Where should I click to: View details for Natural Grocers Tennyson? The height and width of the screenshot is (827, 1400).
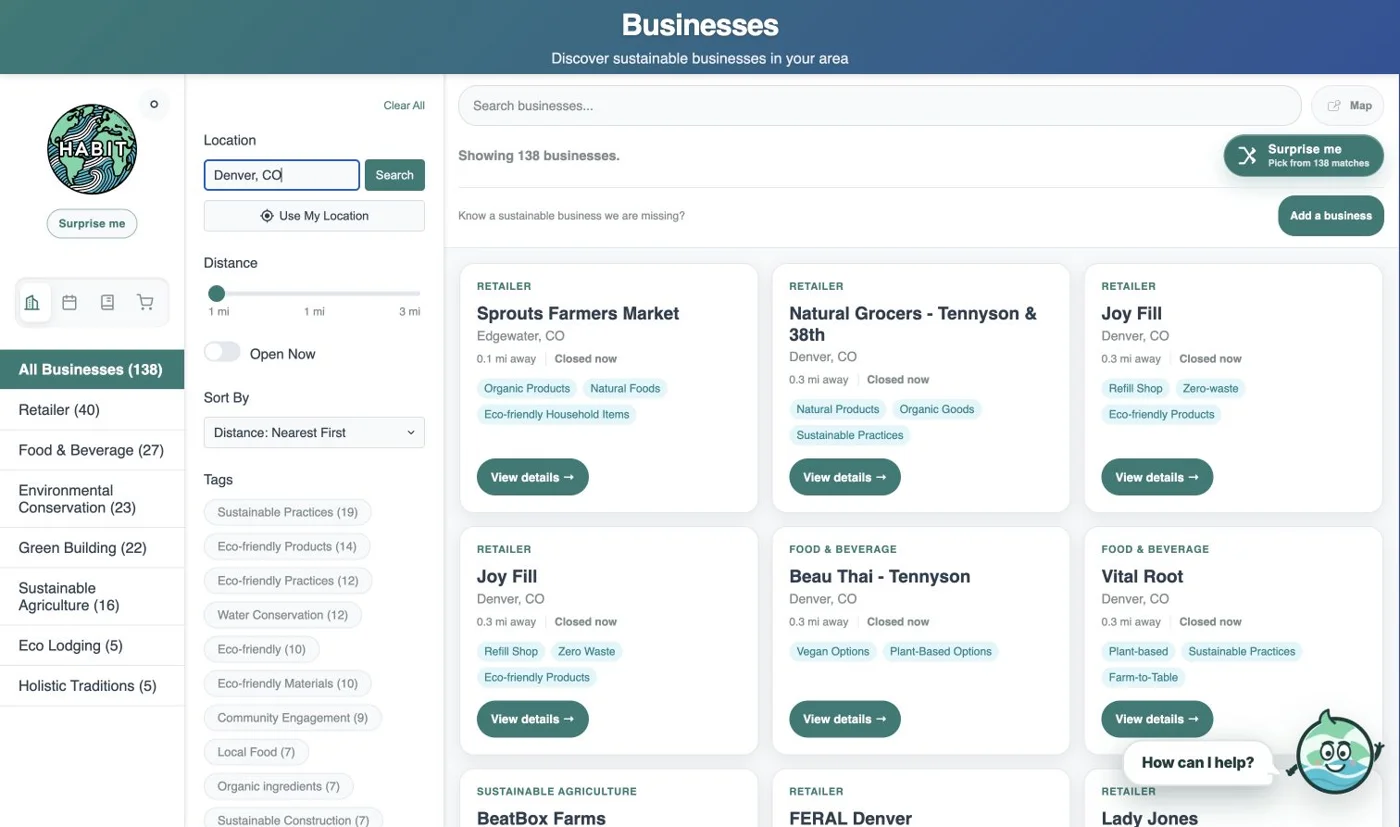[x=844, y=477]
